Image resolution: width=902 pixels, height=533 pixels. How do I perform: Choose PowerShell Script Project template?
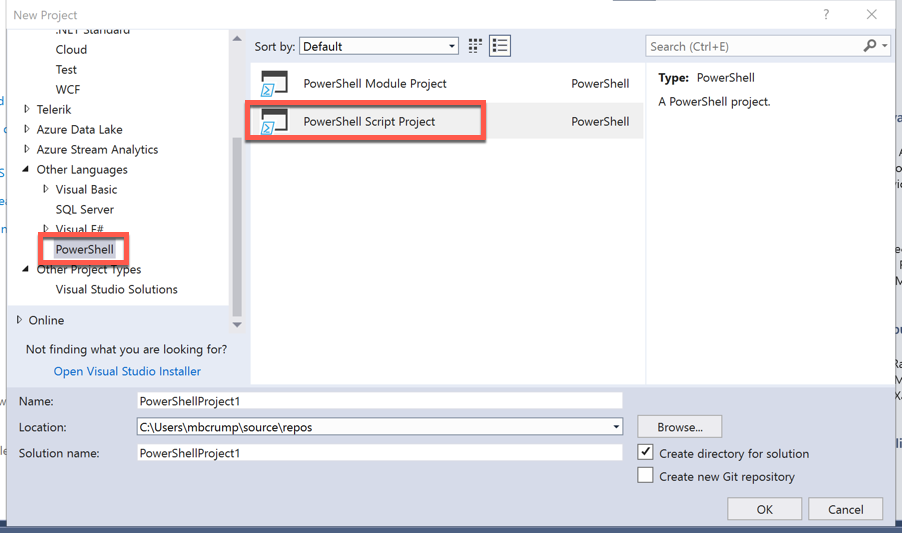(446, 121)
